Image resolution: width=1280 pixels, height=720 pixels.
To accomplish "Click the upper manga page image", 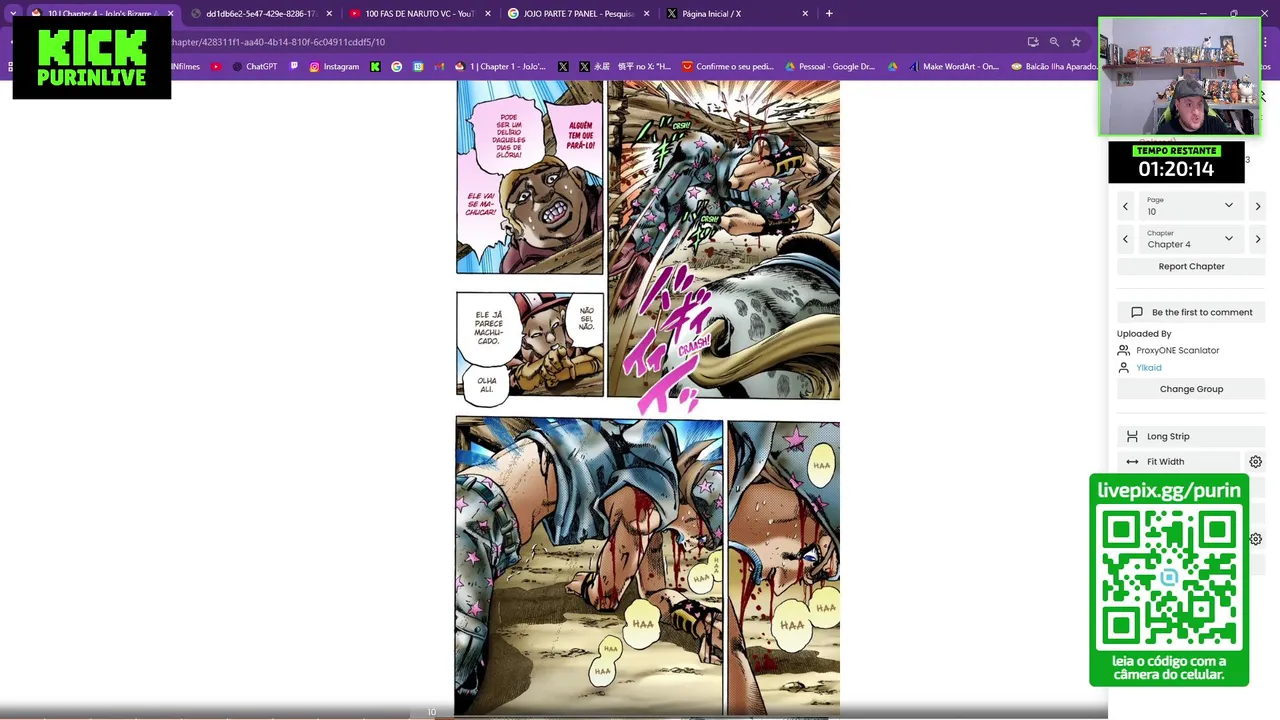I will pos(648,240).
